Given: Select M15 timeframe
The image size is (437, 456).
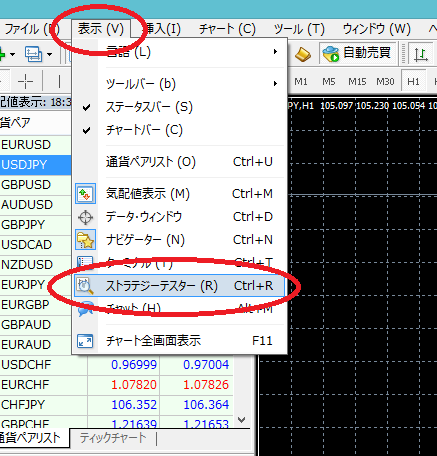Looking at the screenshot, I should click(357, 82).
